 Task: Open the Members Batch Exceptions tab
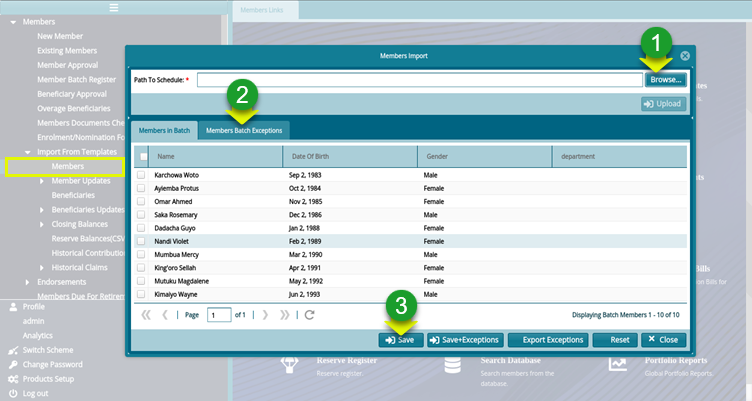(244, 130)
